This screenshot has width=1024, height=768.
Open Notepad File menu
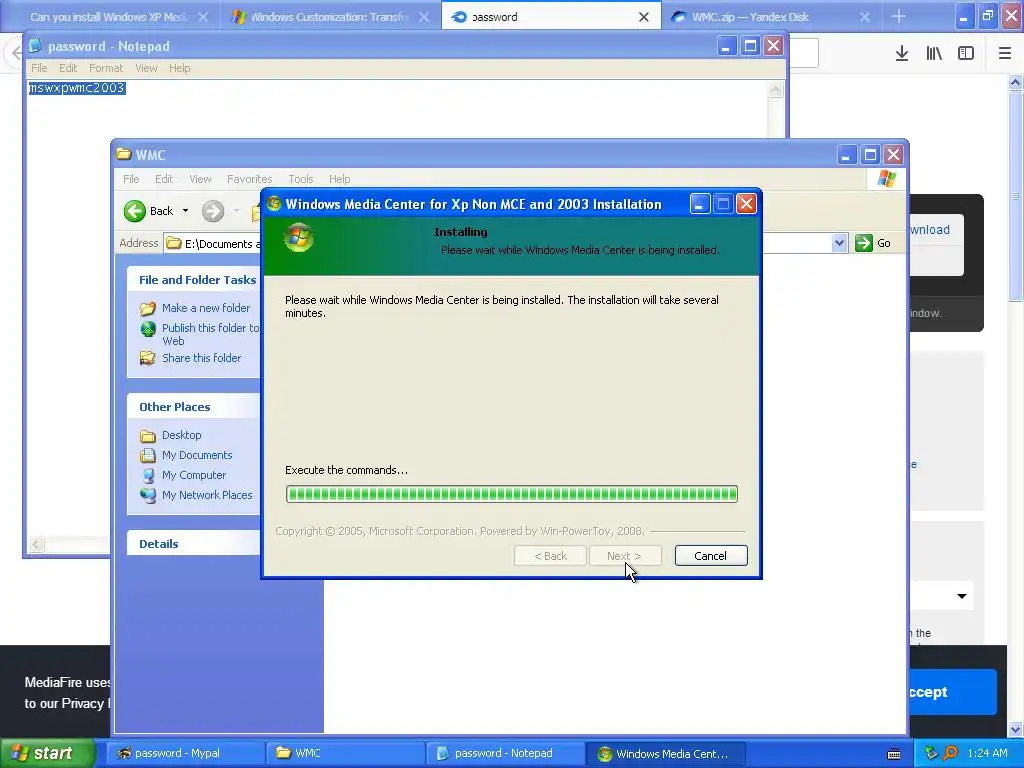(x=39, y=68)
